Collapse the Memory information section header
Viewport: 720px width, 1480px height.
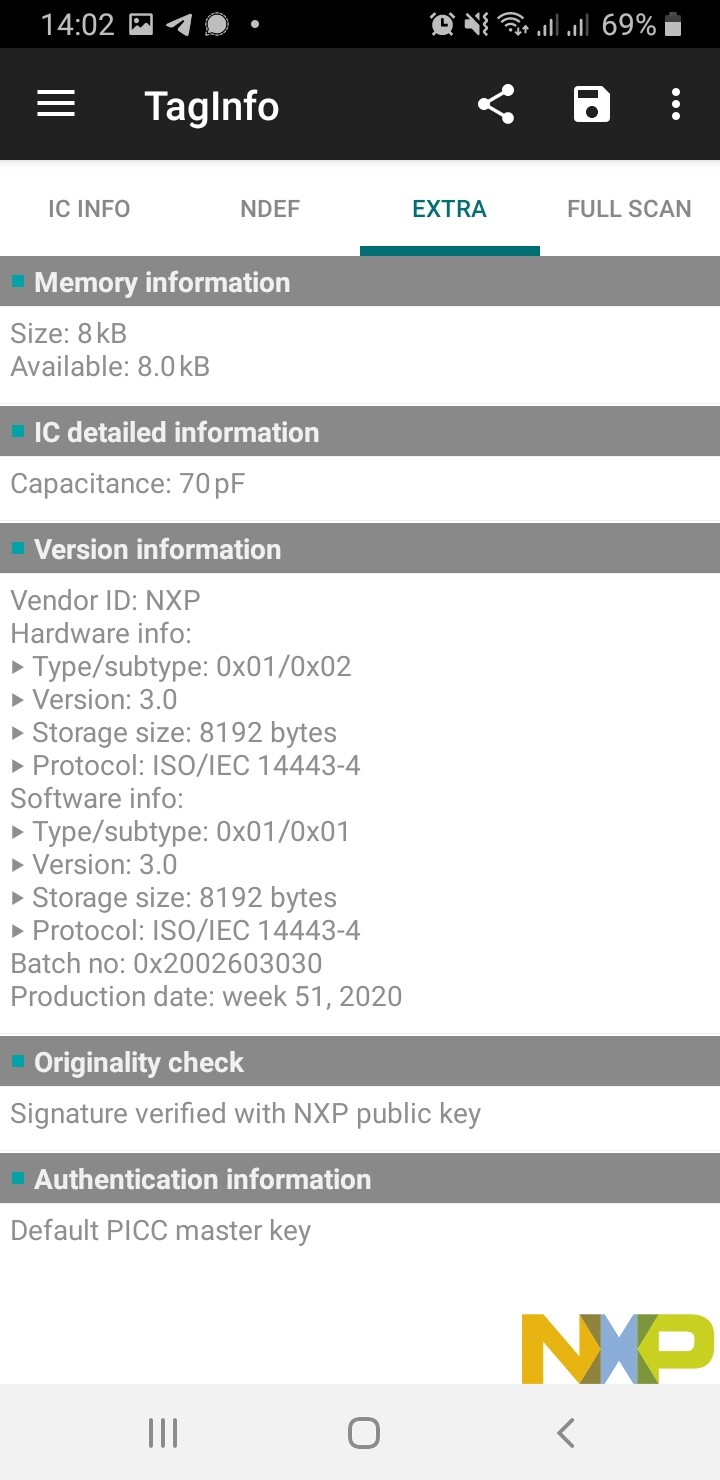(360, 282)
